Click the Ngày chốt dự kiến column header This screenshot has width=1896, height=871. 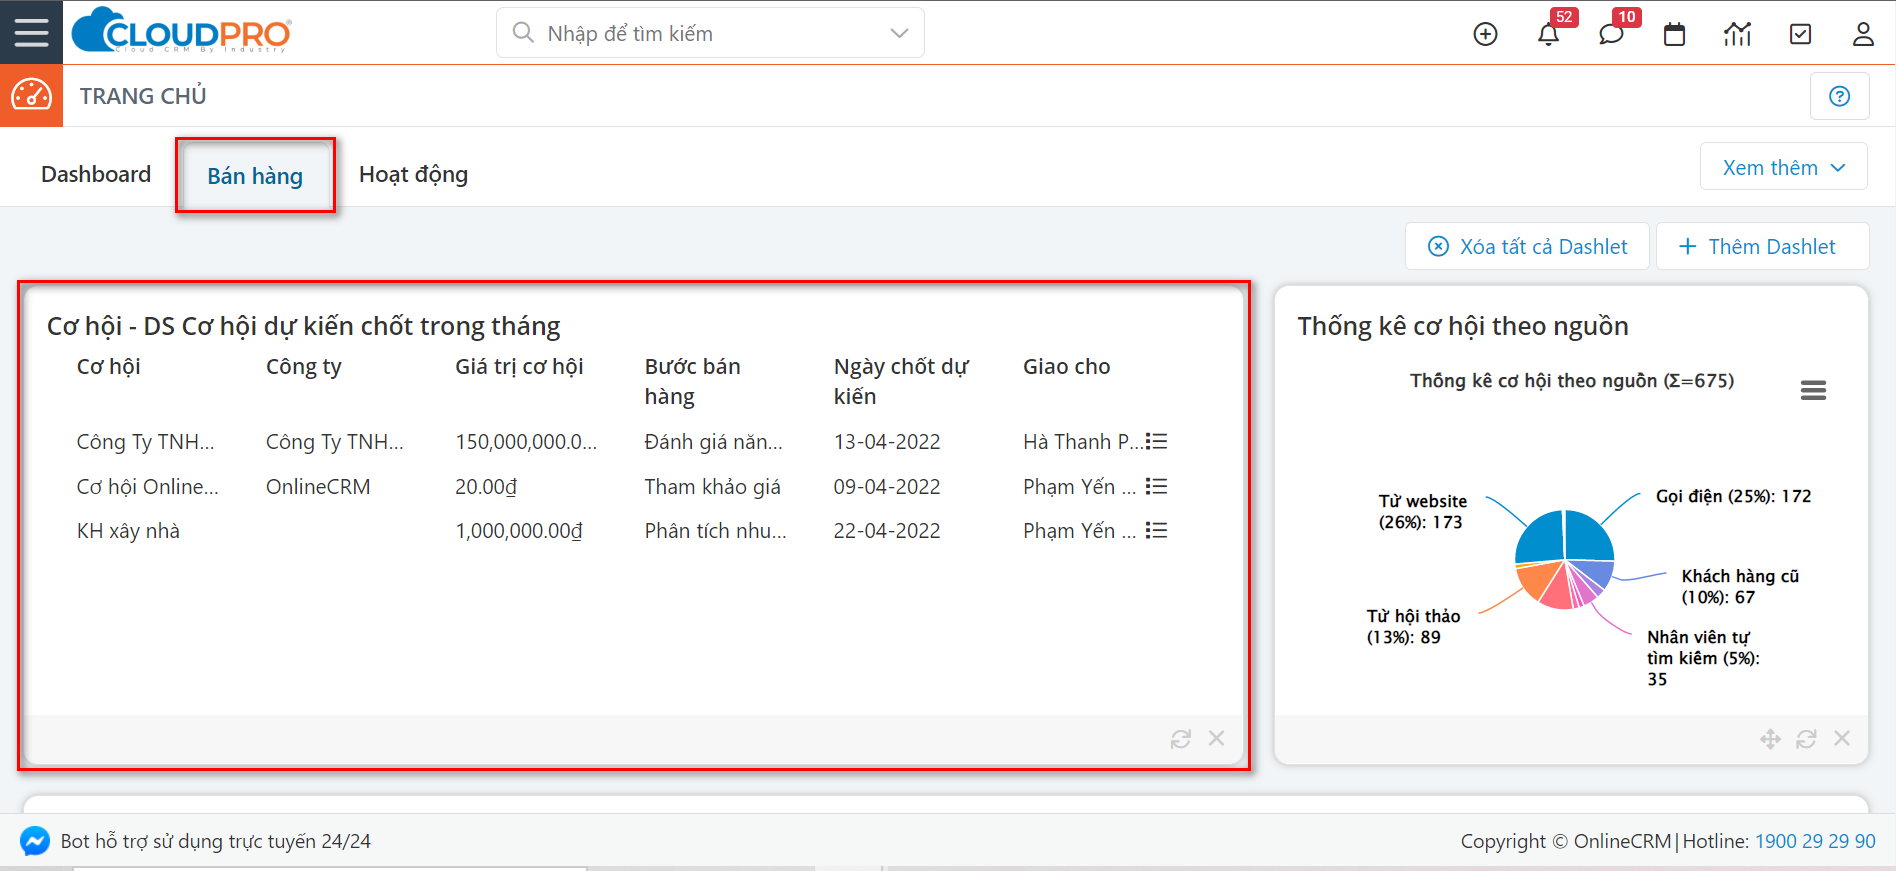[901, 381]
